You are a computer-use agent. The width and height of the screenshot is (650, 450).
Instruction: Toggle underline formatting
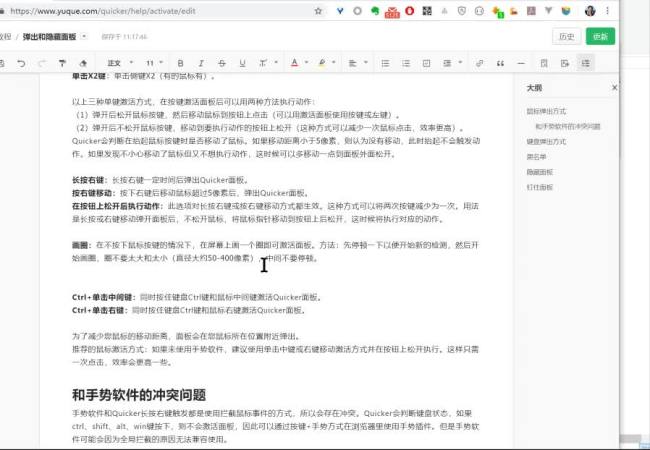243,63
